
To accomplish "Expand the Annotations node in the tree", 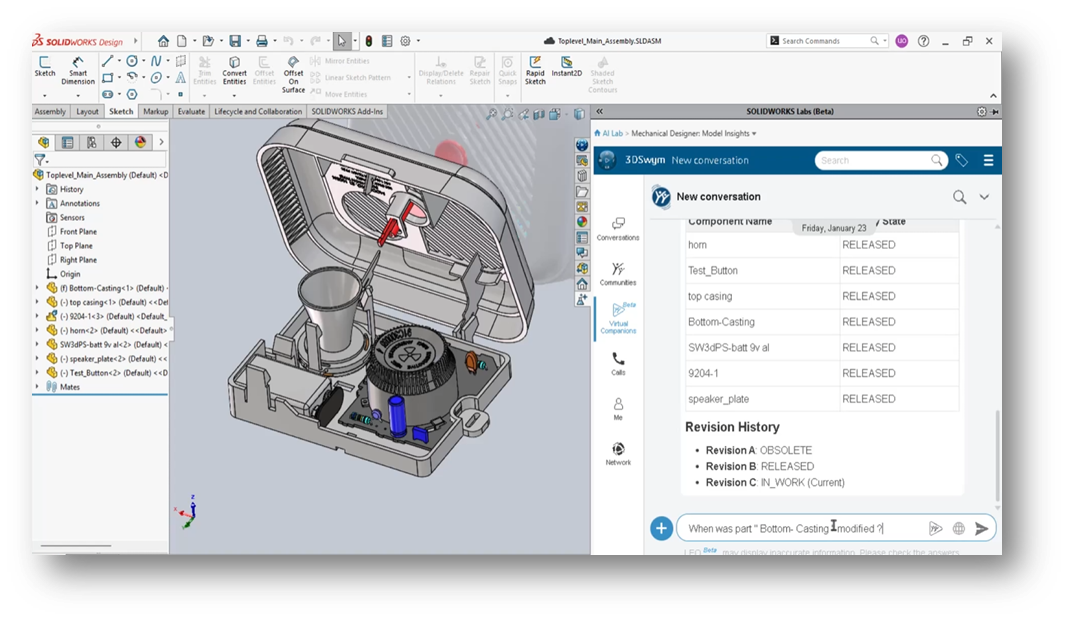I will tap(37, 203).
